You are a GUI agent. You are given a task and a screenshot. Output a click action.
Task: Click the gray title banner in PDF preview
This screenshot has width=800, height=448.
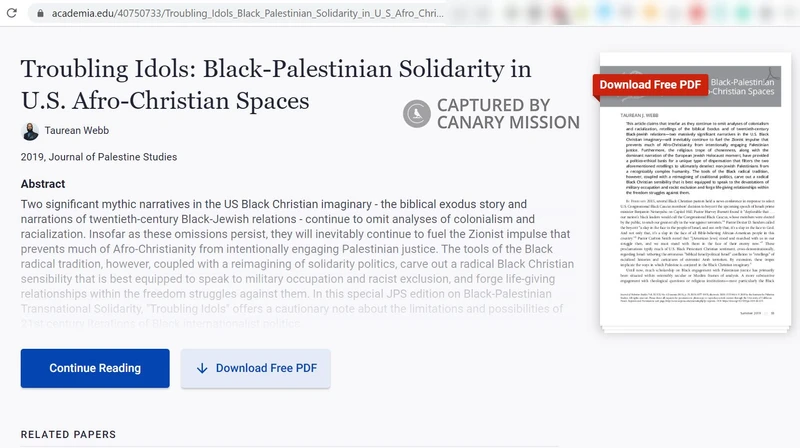690,87
